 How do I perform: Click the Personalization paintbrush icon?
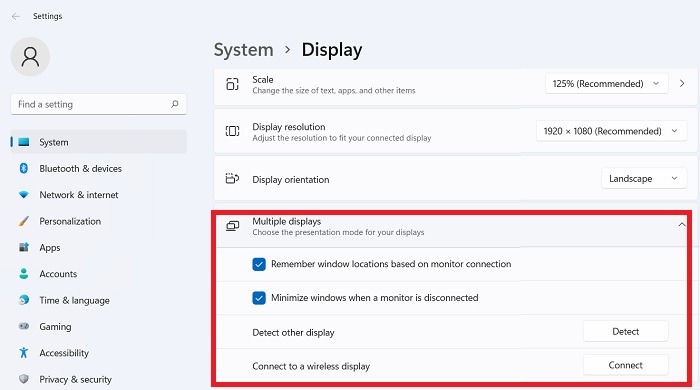24,221
